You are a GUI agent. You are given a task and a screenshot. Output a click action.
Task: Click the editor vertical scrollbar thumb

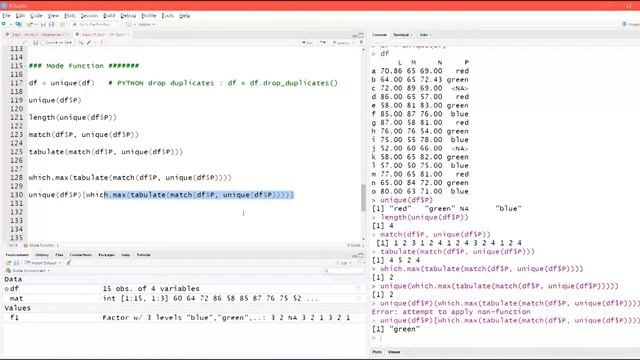(x=363, y=198)
